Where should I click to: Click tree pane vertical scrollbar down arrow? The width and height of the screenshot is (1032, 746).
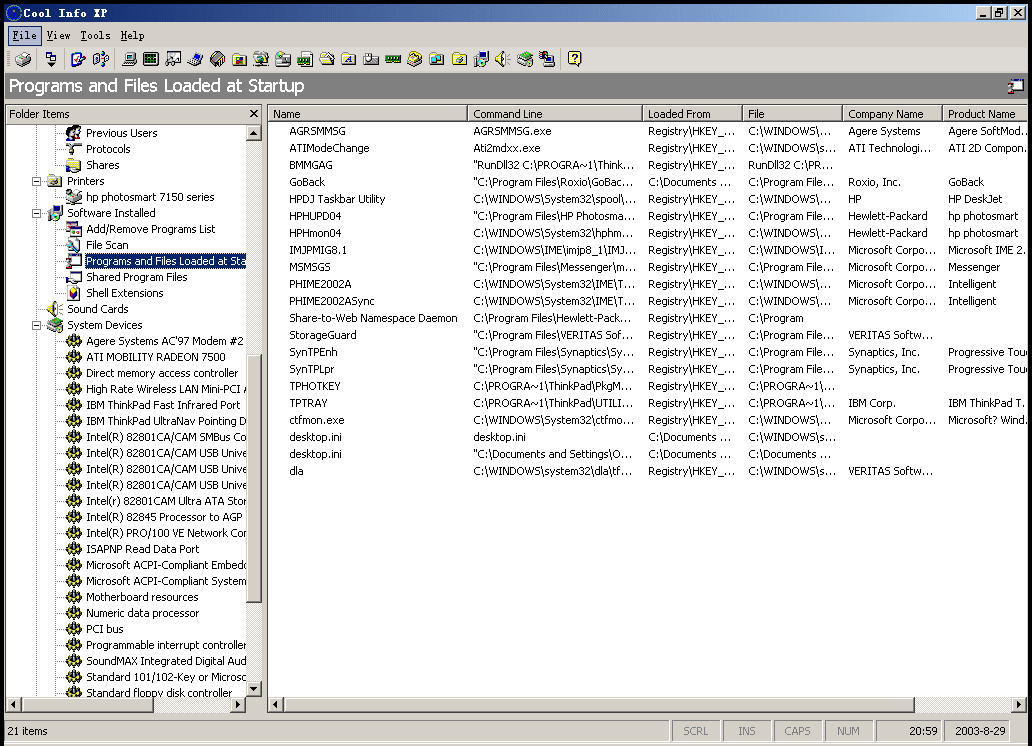[254, 689]
